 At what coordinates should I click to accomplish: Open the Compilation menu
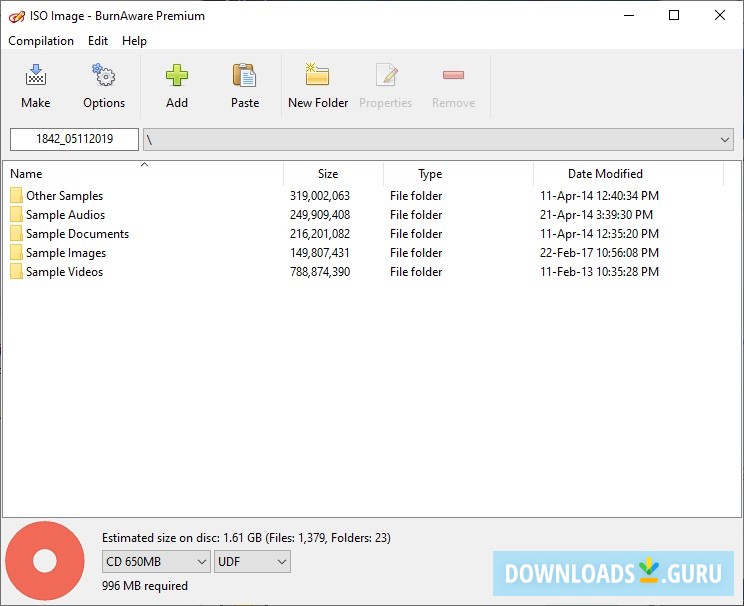click(x=41, y=41)
